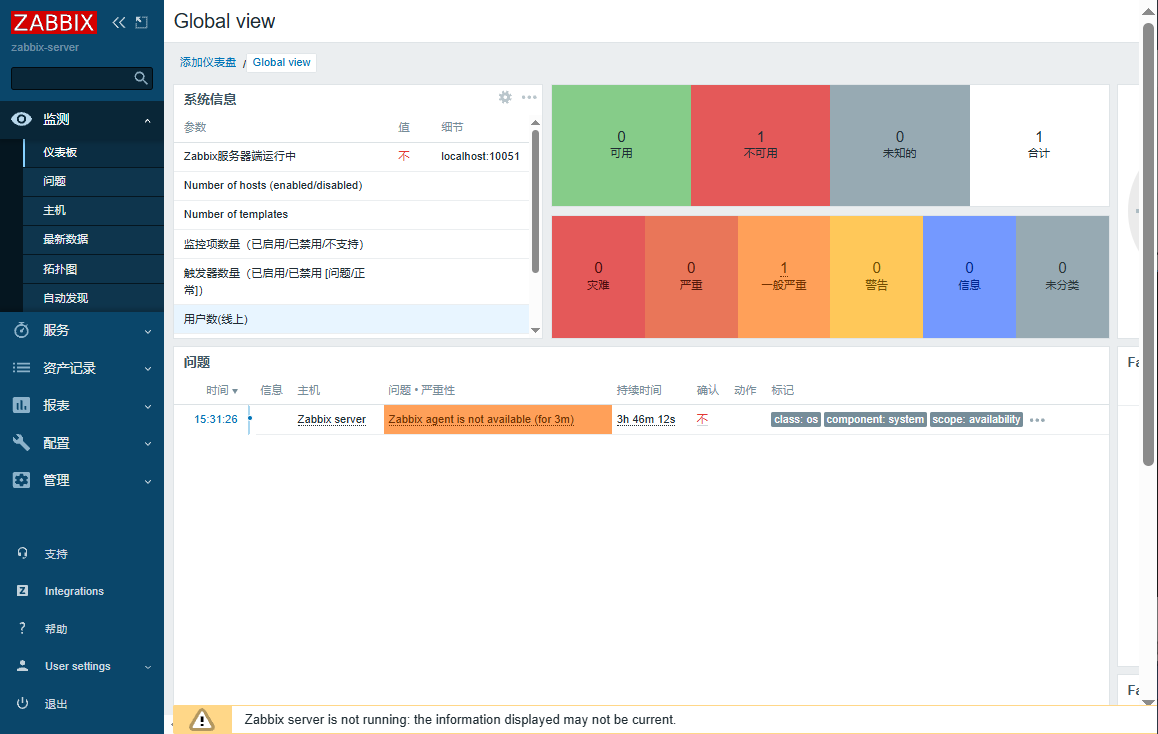Click the stopwatch icon beside 服务
Screen dimensions: 1158x734
point(21,330)
